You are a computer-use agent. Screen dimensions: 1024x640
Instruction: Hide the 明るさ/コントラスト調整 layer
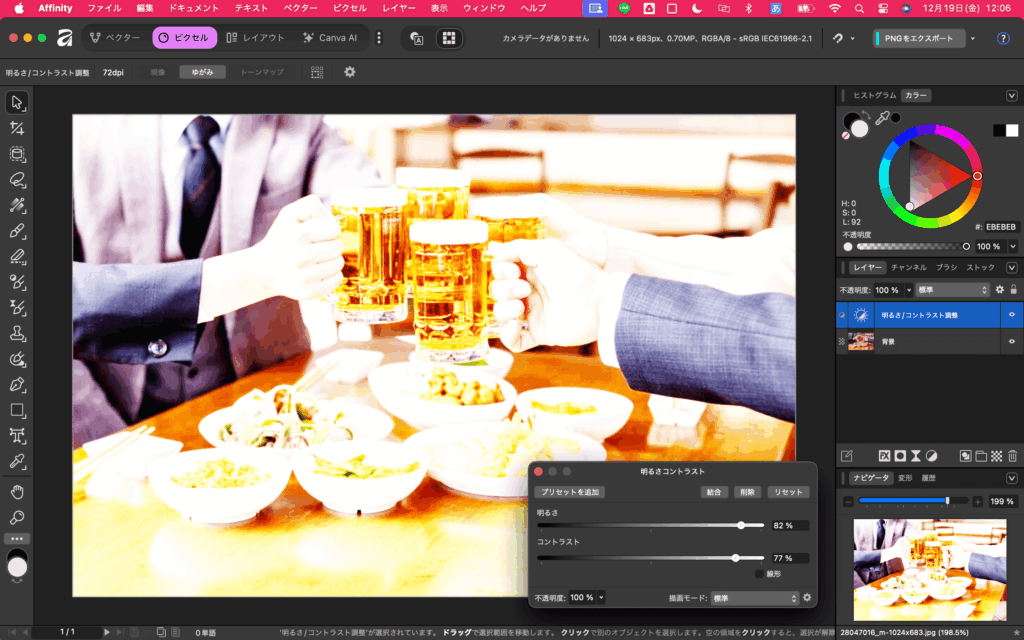(1011, 315)
